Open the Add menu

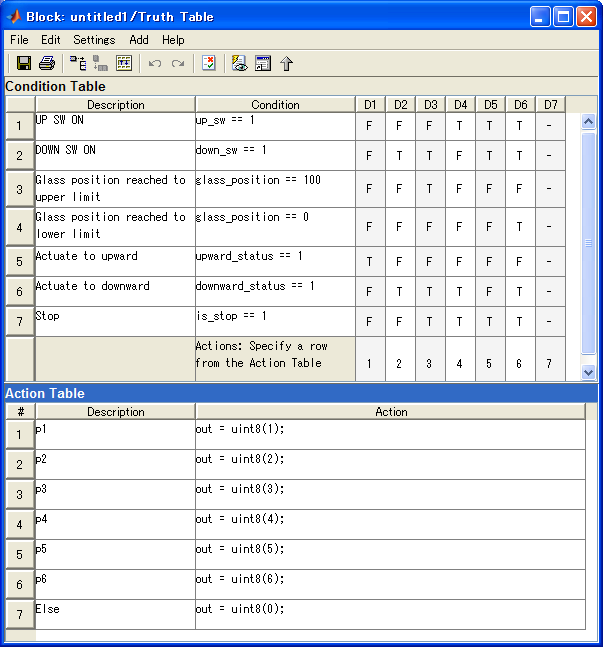coord(139,40)
